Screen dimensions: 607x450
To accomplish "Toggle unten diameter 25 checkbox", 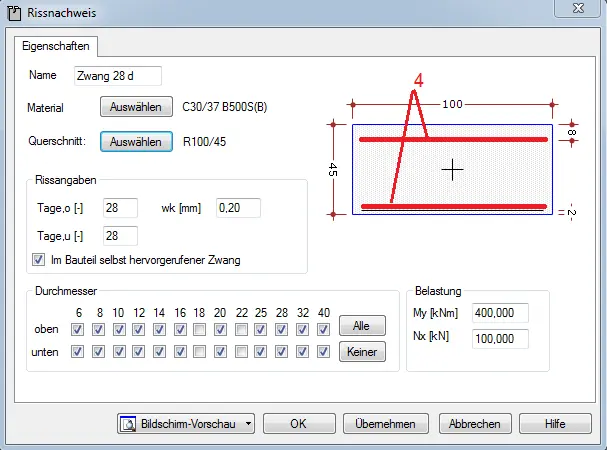I will tap(261, 352).
